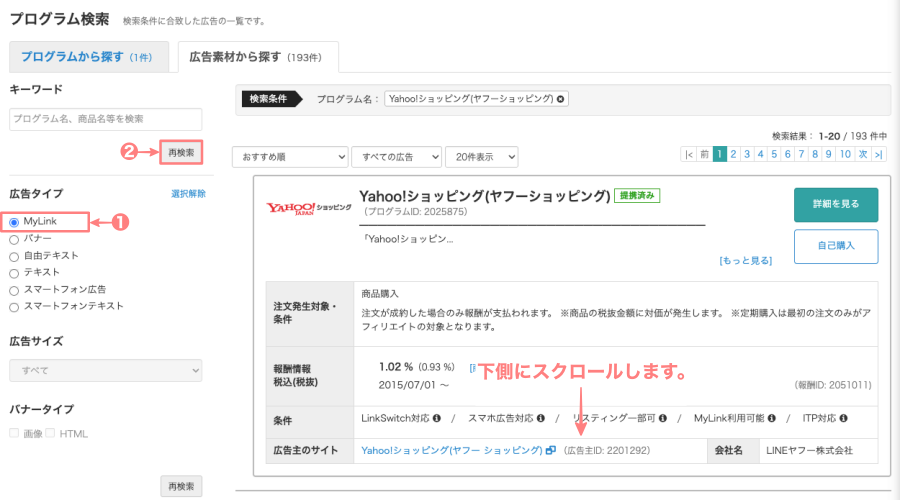This screenshot has width=900, height=500.
Task: Click 次 next page link
Action: tap(863, 154)
